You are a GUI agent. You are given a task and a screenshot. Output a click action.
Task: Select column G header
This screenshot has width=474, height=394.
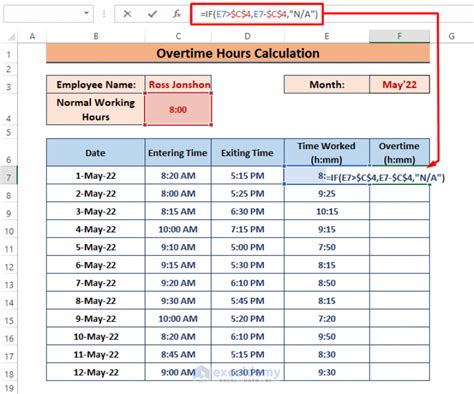pyautogui.click(x=452, y=36)
